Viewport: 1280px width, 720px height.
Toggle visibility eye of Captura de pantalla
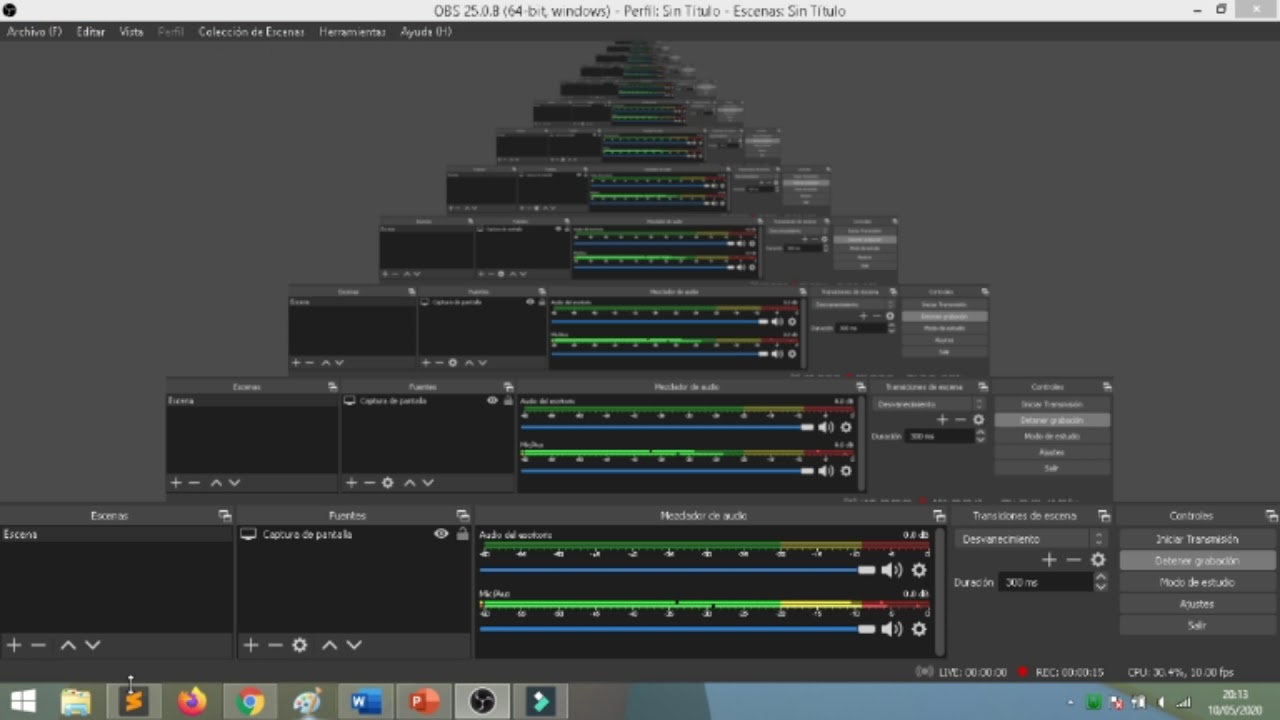click(x=441, y=534)
